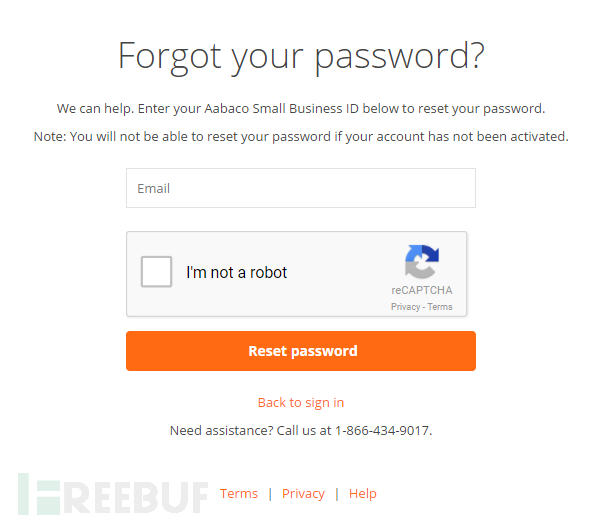Focus the Email input field
600x522 pixels.
click(301, 188)
